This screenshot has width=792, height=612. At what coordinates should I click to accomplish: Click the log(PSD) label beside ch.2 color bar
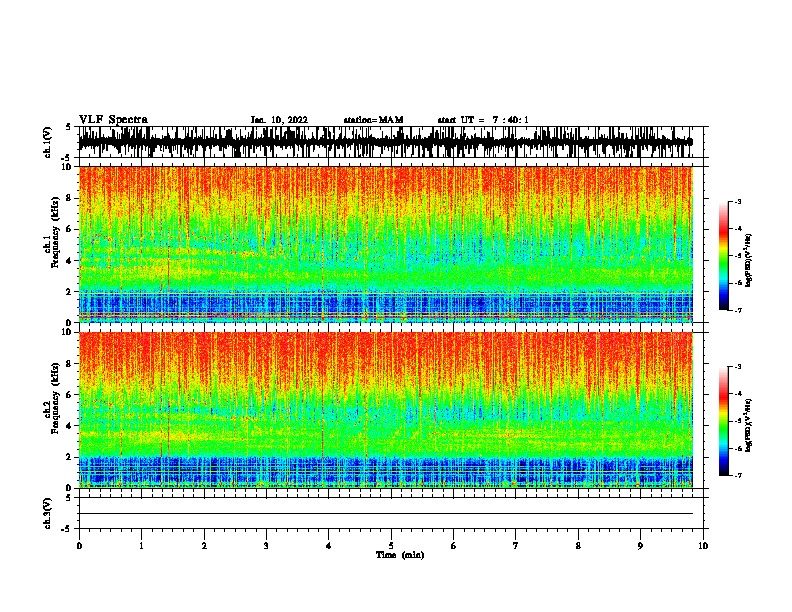click(748, 425)
